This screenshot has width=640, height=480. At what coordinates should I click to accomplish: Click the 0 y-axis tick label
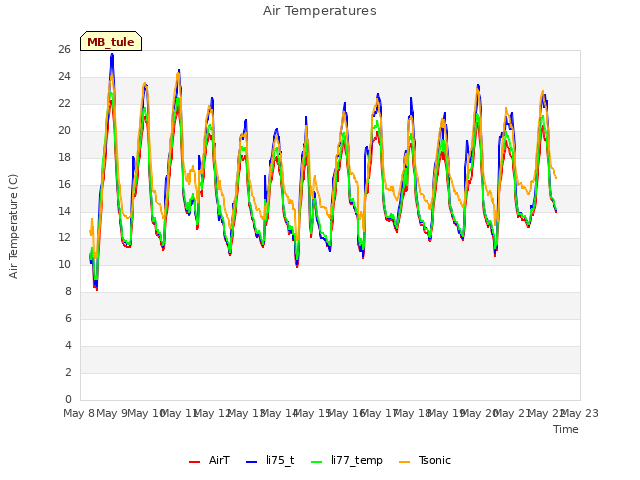[68, 399]
